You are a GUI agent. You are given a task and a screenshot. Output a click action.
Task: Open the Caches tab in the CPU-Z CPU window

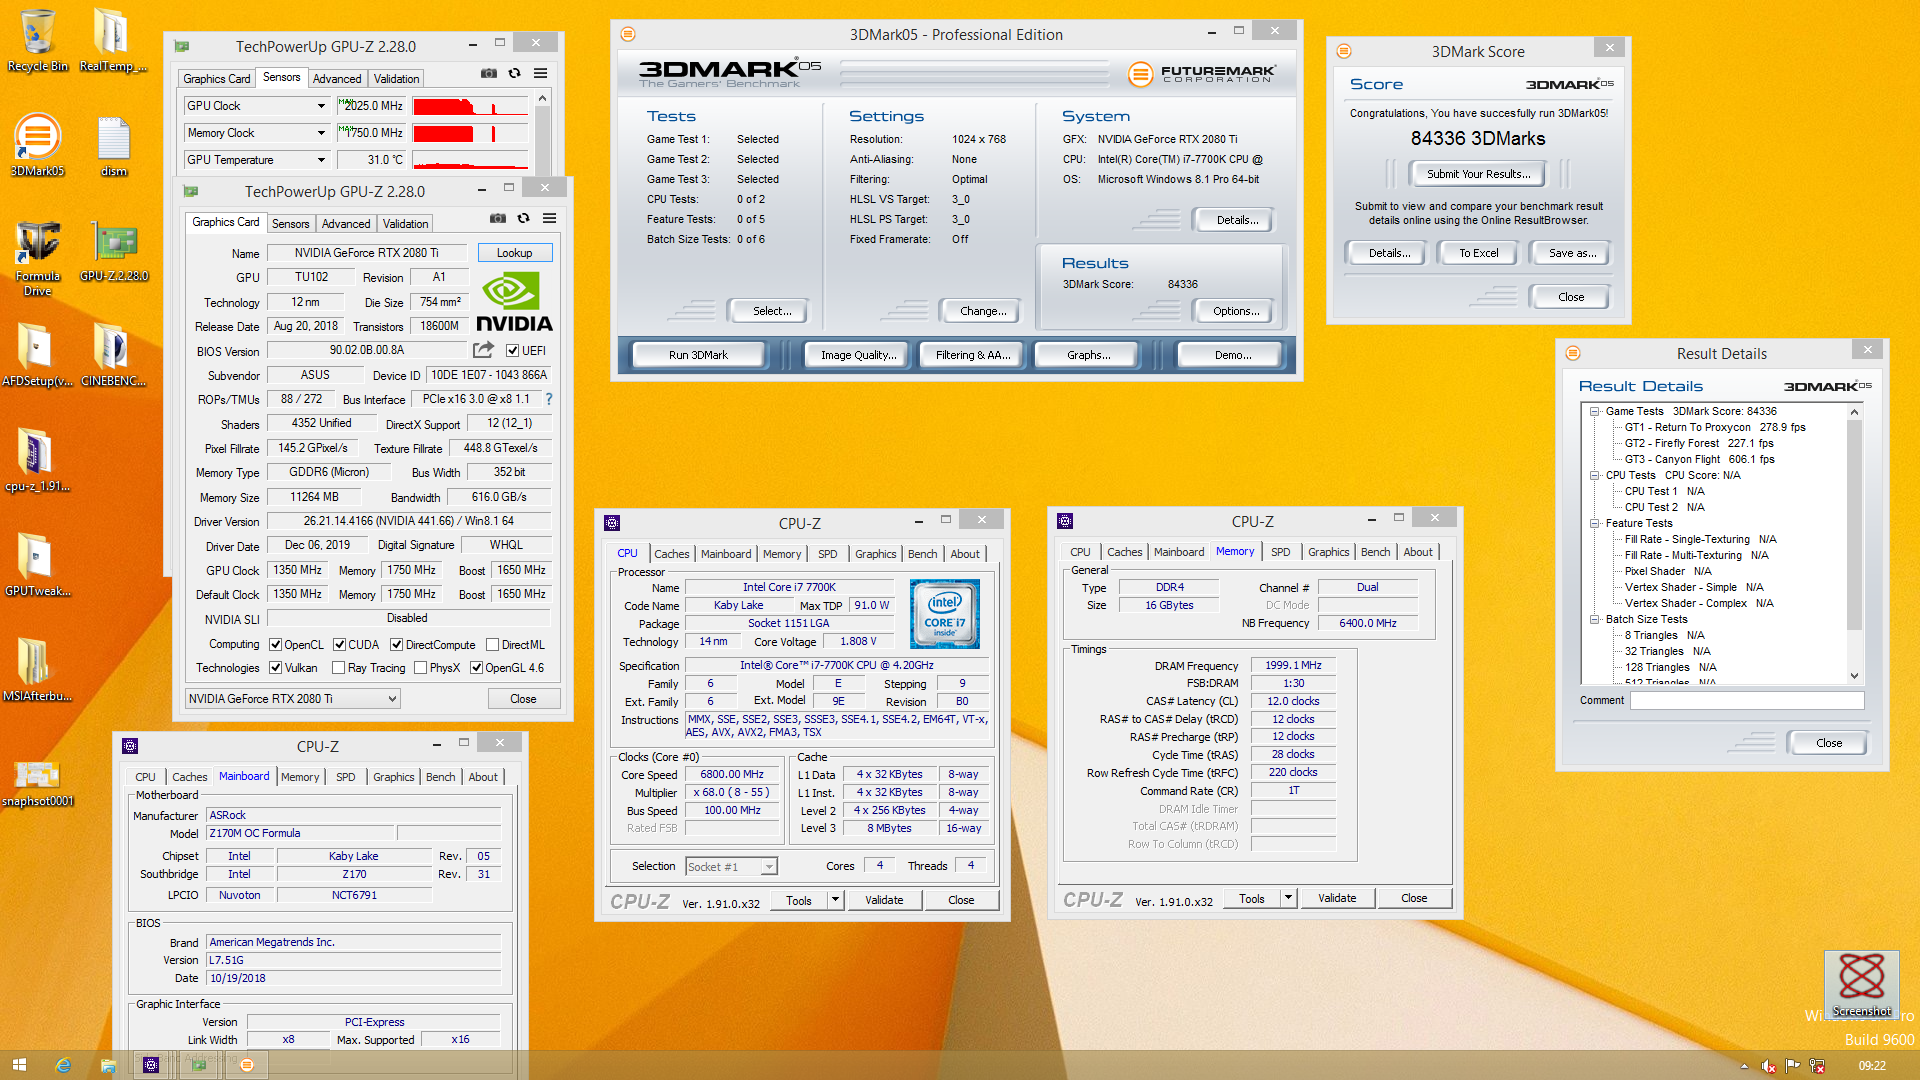point(671,554)
